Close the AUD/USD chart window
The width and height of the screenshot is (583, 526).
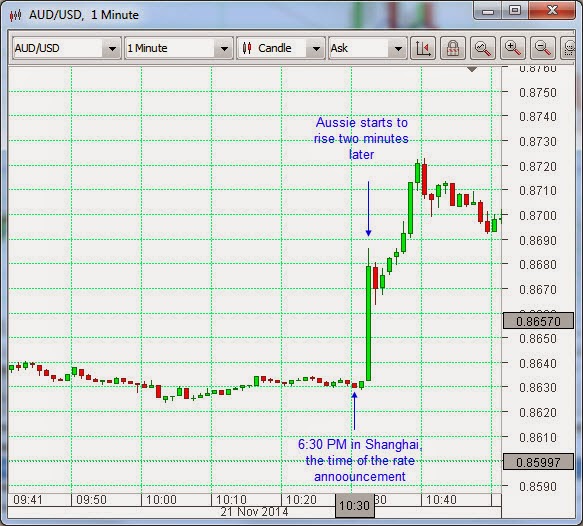552,11
